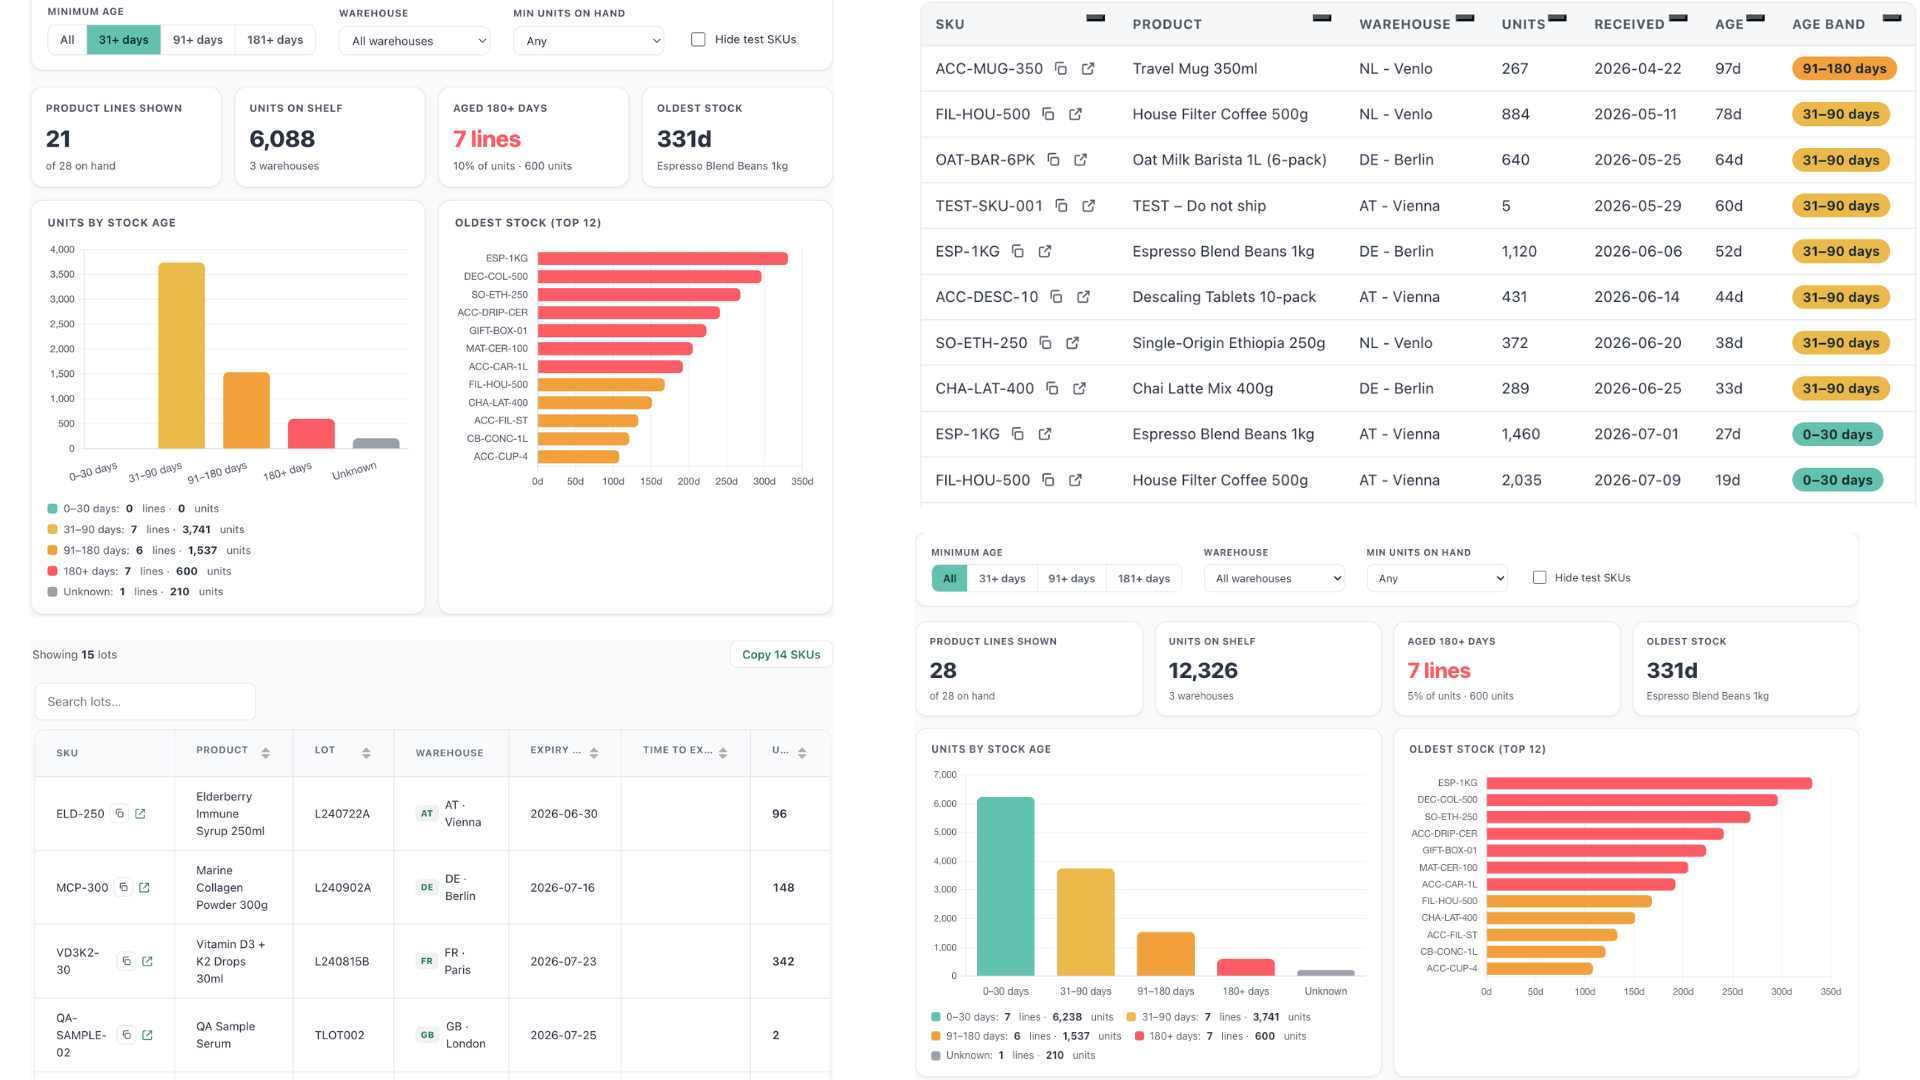Copy the ACC-MUG-350 SKU with its copy icon
This screenshot has width=1920, height=1080.
[1061, 69]
